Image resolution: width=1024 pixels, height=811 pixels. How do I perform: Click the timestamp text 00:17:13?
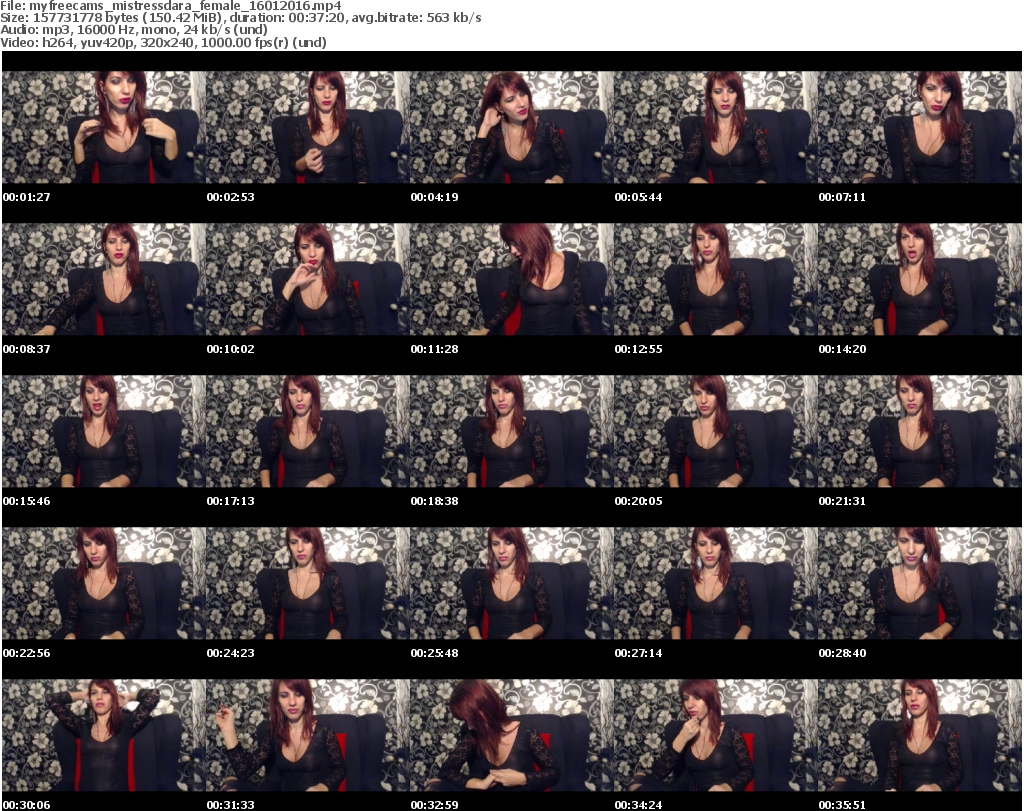pyautogui.click(x=231, y=501)
